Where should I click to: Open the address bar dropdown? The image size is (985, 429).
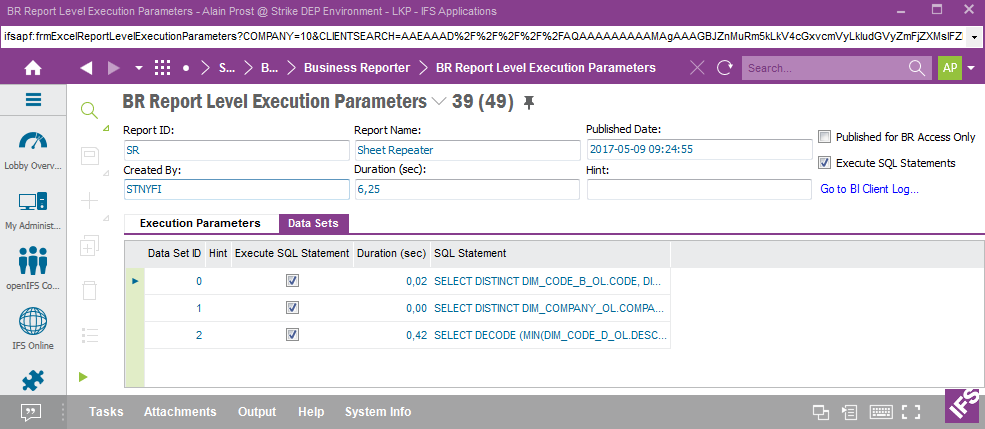(x=974, y=36)
